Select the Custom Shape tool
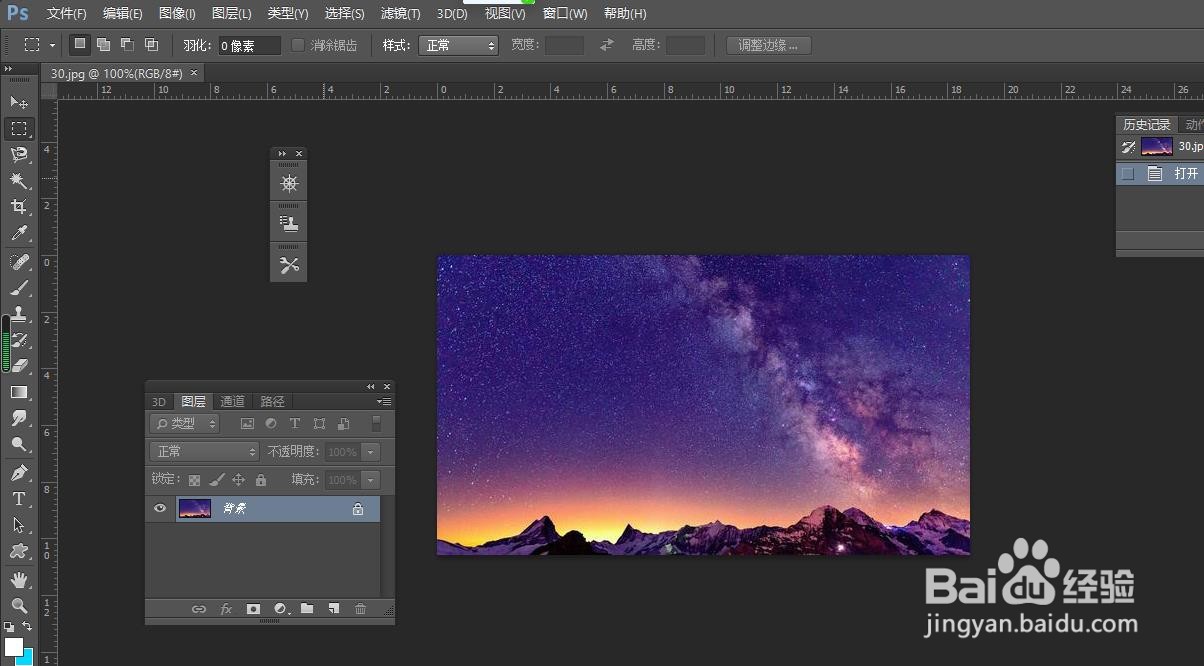 (x=19, y=550)
